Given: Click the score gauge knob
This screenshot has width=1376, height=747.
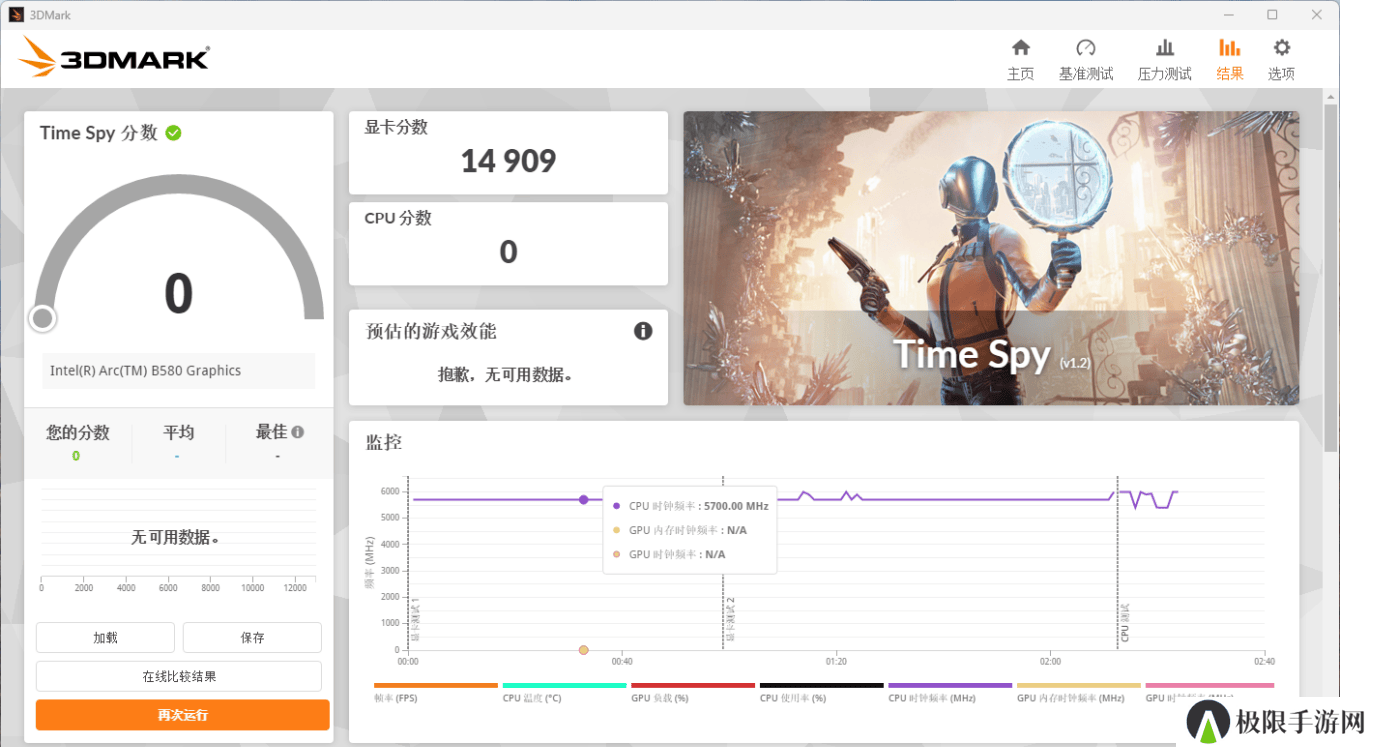Looking at the screenshot, I should tap(42, 318).
